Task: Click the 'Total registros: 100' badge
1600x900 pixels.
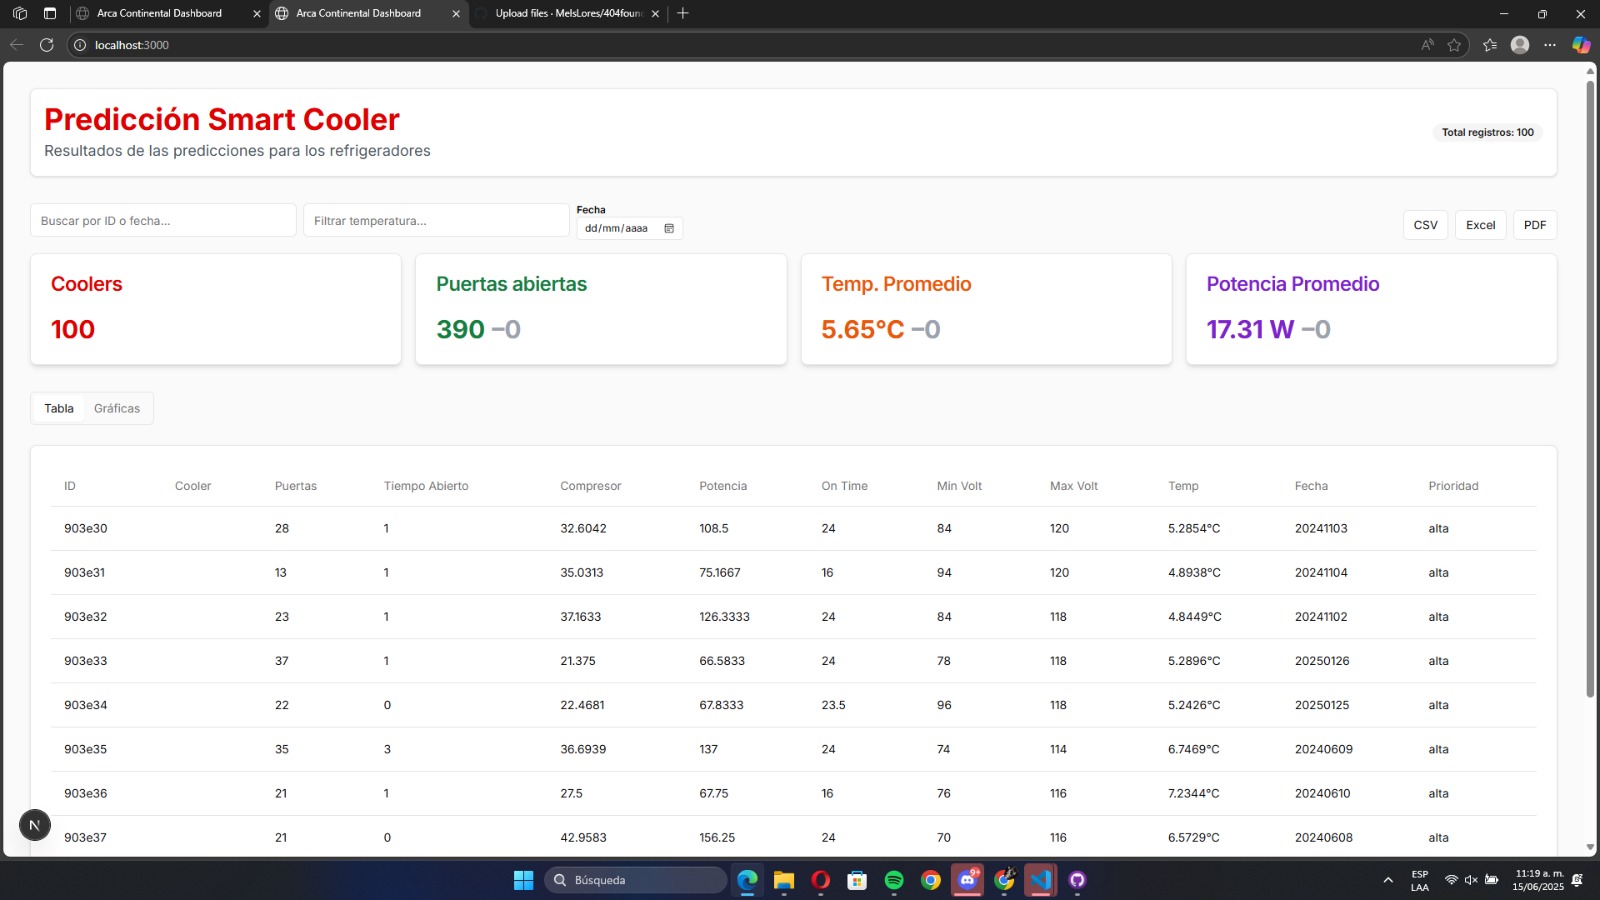Action: 1487,132
